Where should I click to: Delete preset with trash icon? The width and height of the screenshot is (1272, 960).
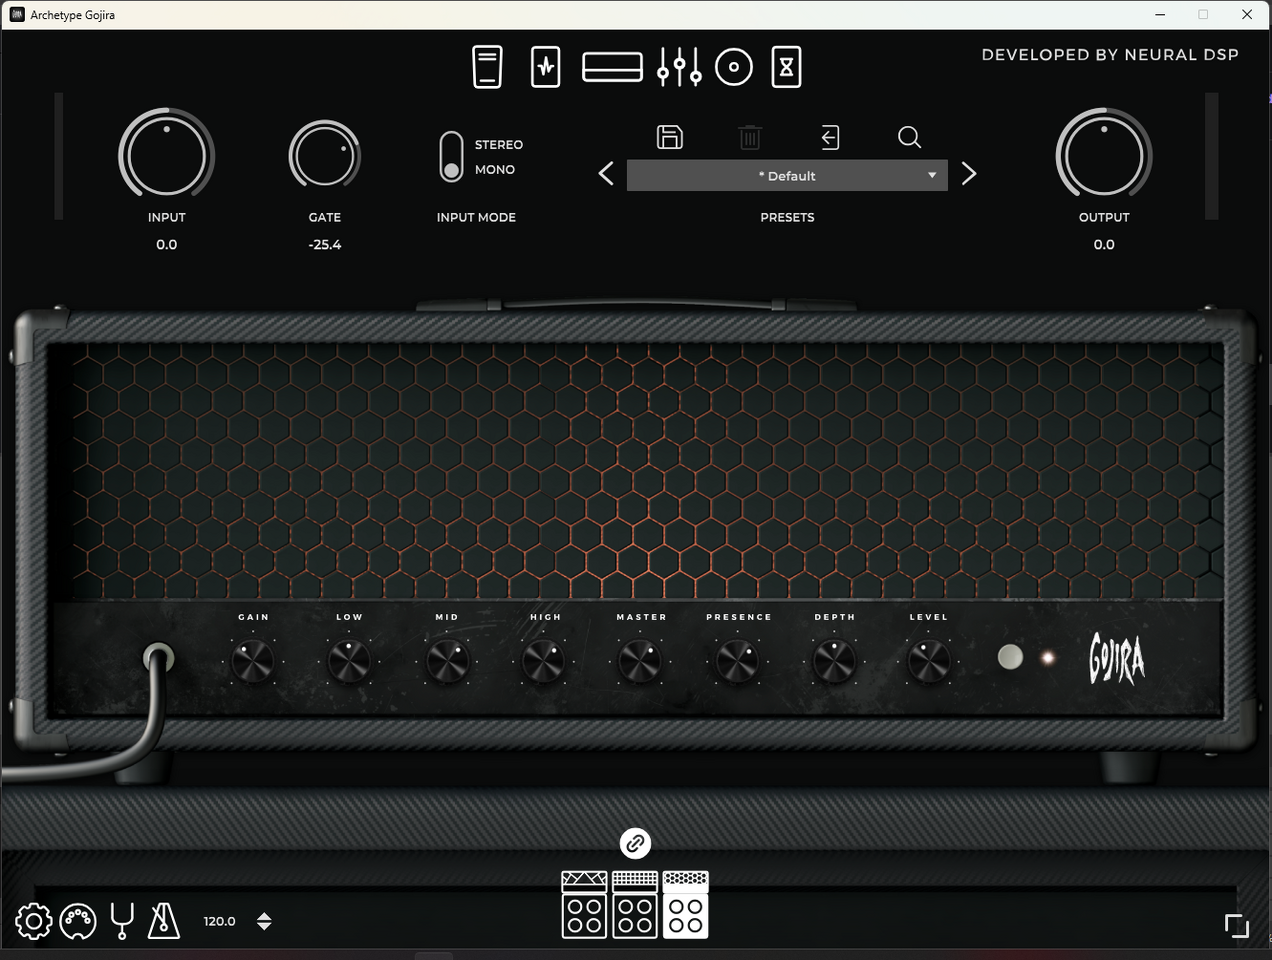click(750, 137)
